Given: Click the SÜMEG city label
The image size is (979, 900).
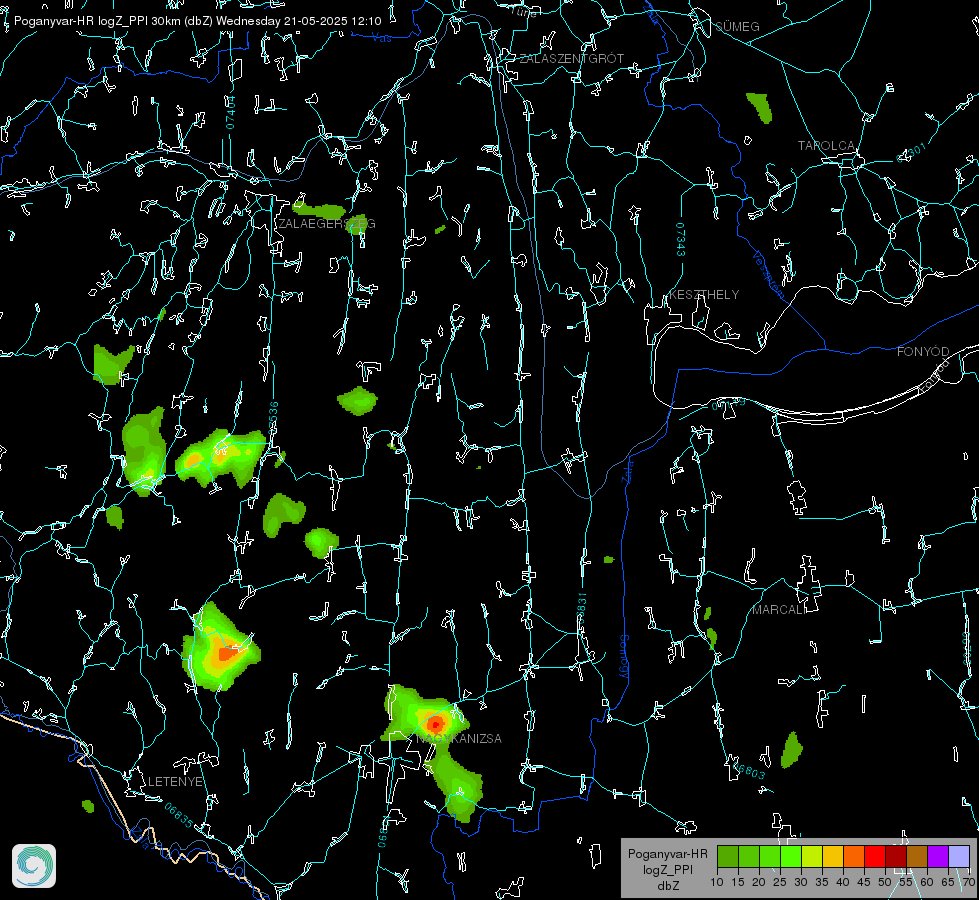Looking at the screenshot, I should tap(737, 26).
